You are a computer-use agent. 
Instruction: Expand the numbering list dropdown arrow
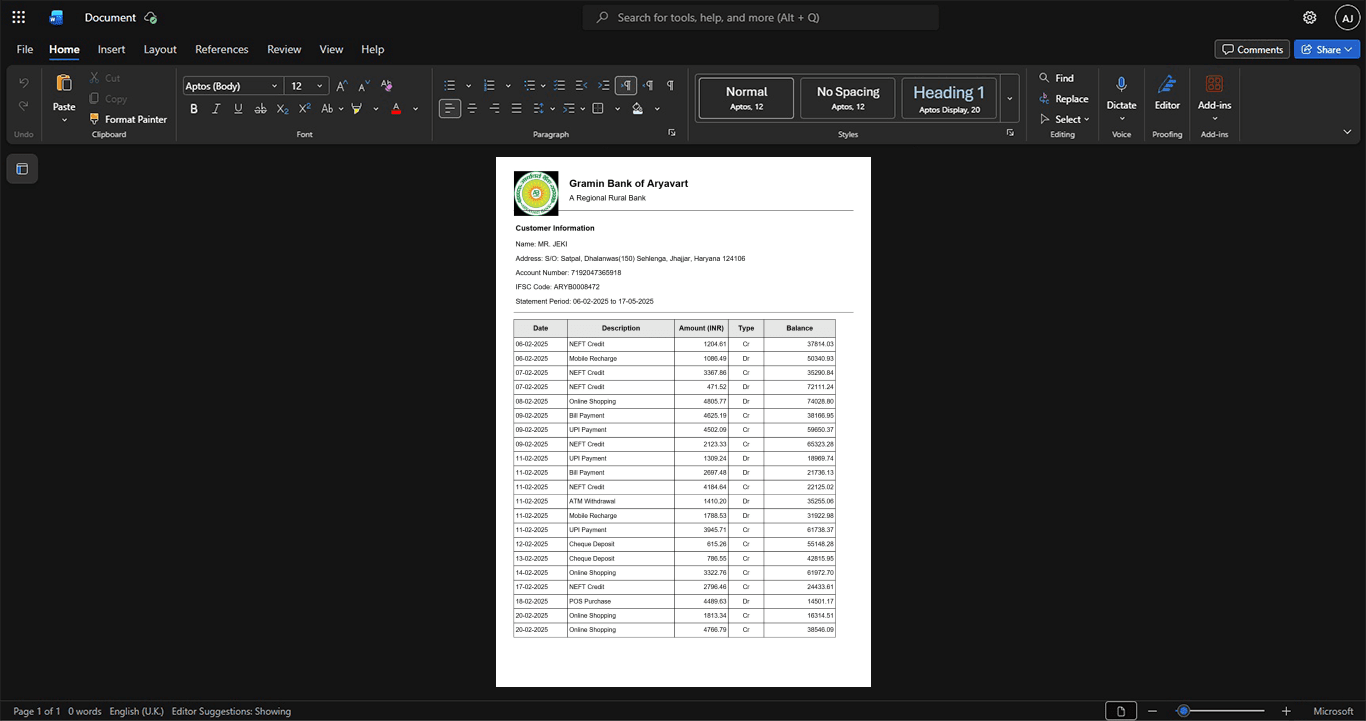tap(508, 86)
